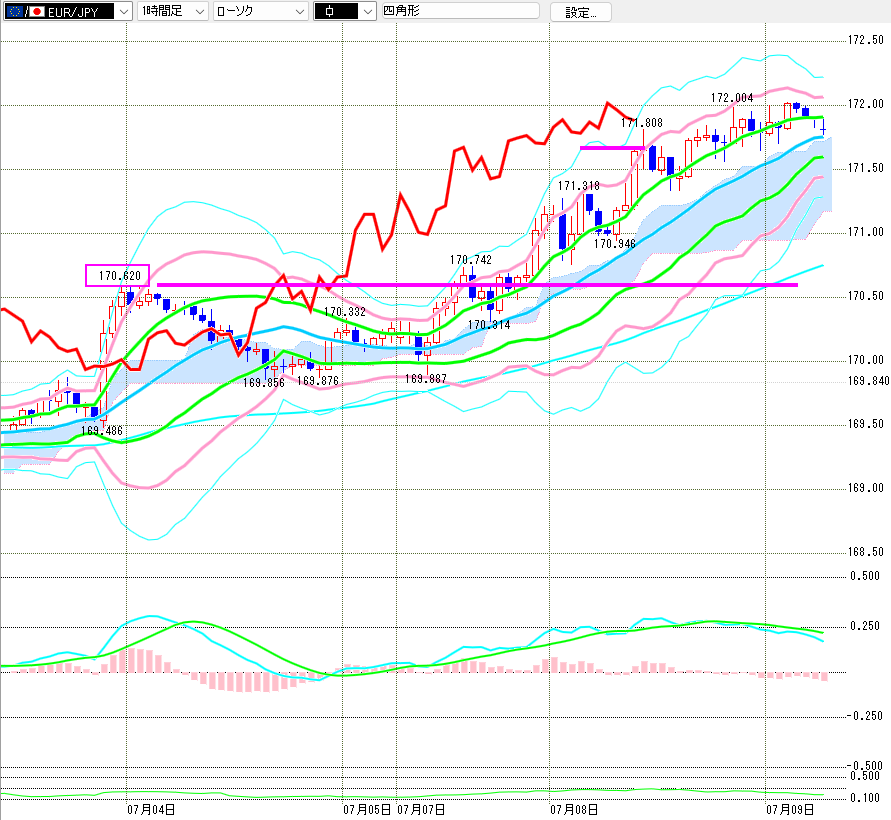Click the 170.946 price label
Screen dimensions: 891x820
[x=614, y=244]
